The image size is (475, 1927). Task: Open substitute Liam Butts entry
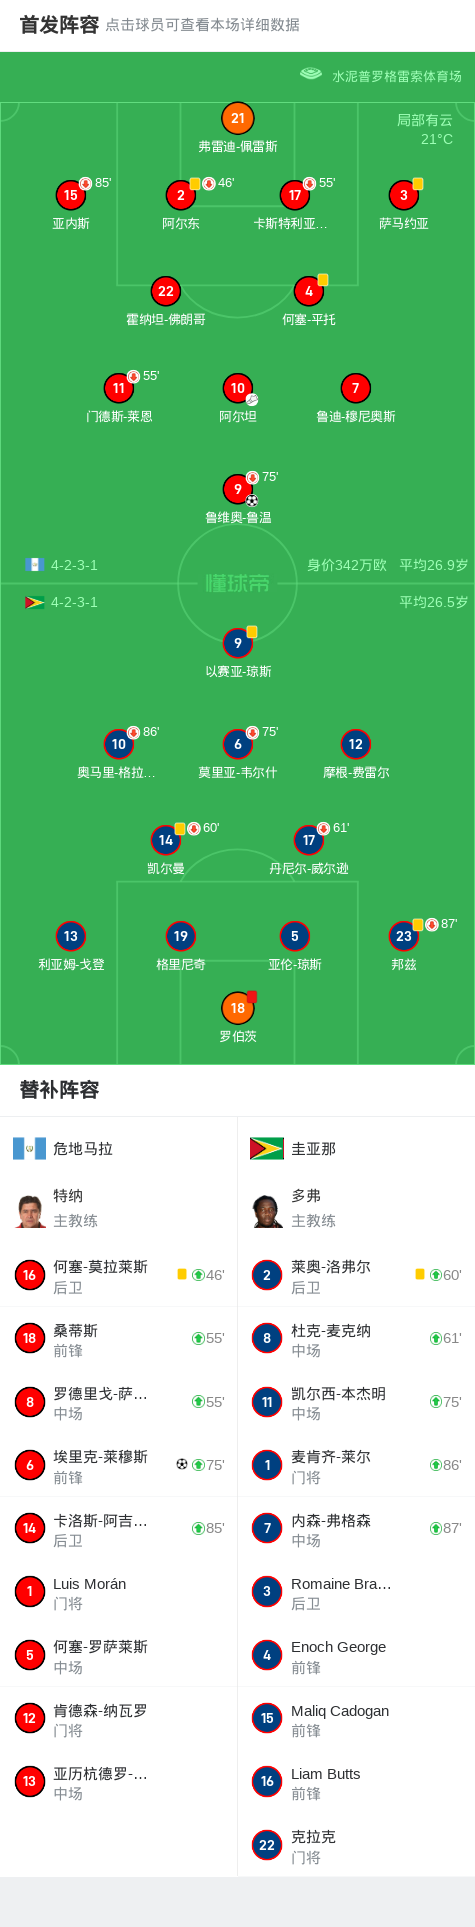tap(356, 1781)
